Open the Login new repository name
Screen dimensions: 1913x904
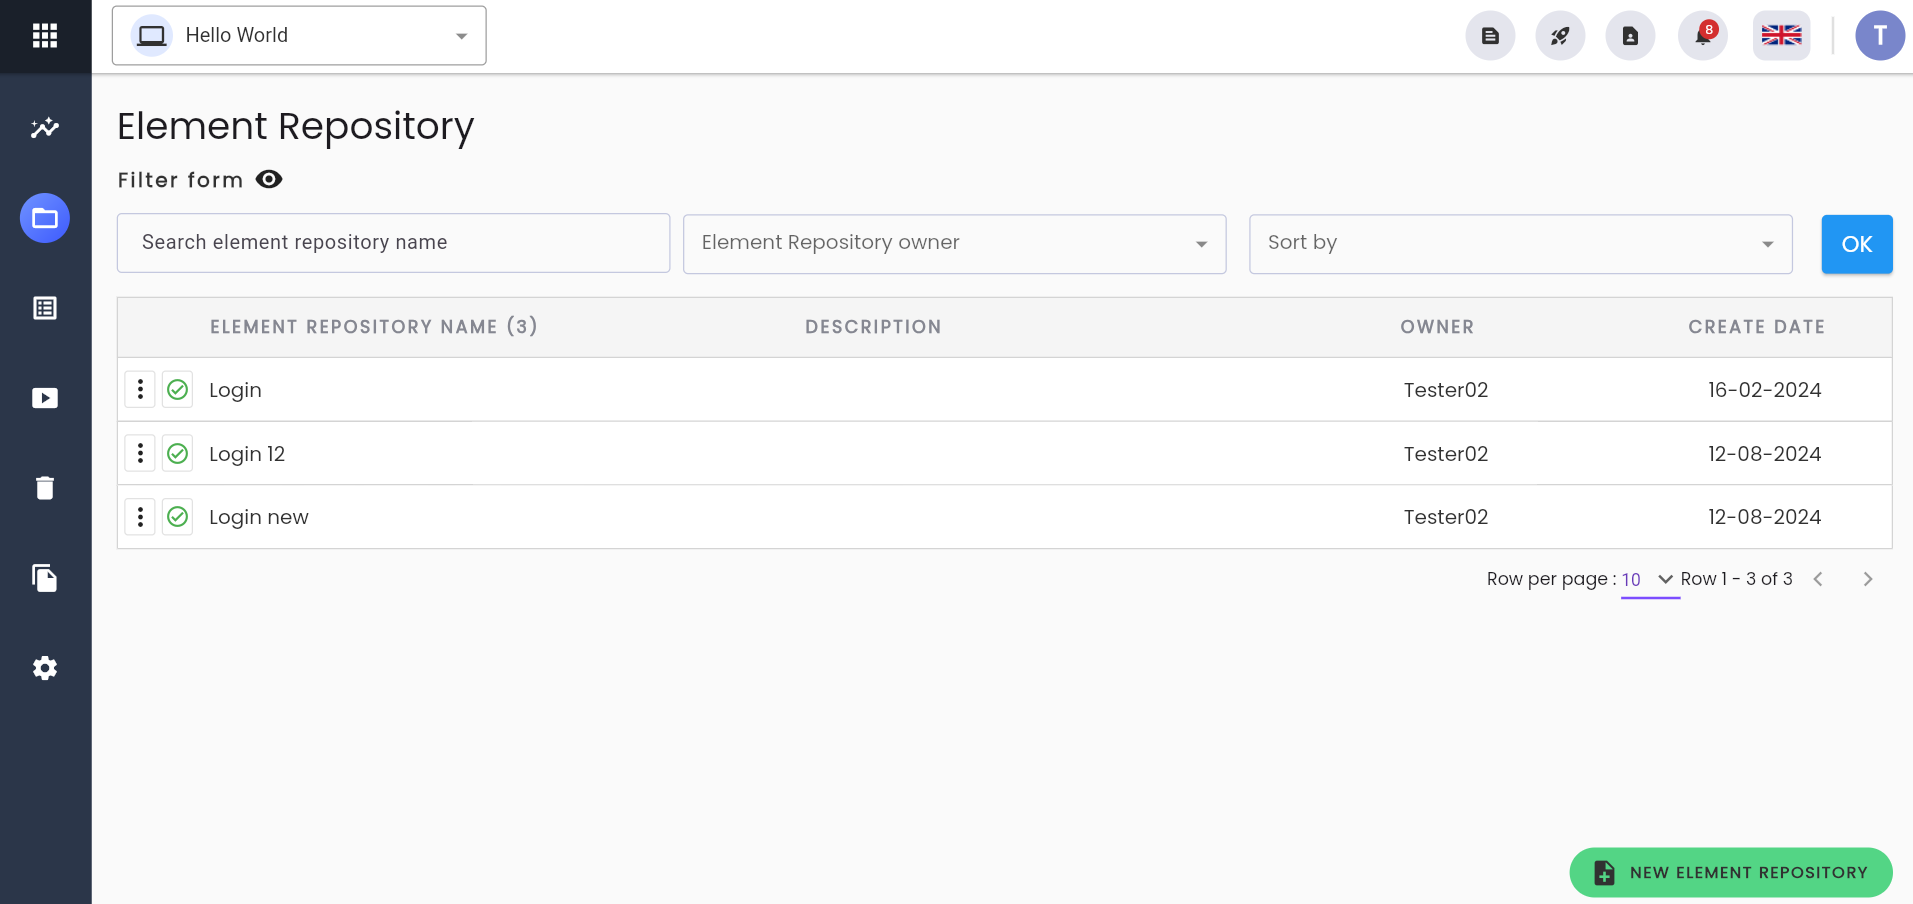(x=259, y=517)
